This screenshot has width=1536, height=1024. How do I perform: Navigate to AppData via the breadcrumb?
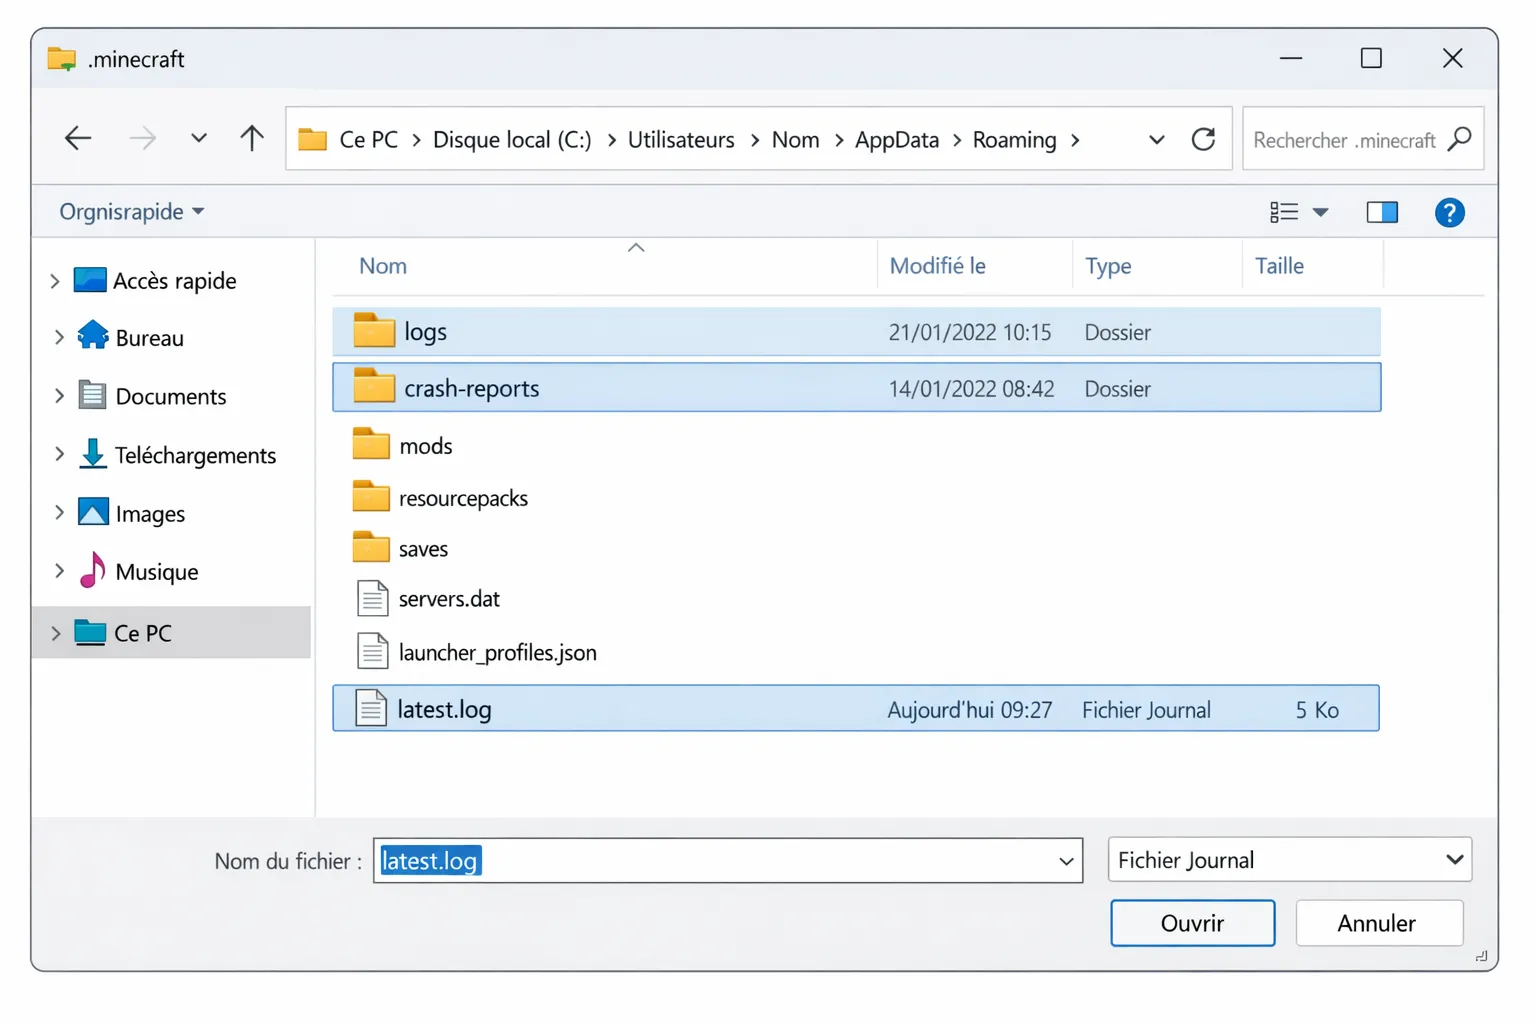click(896, 139)
